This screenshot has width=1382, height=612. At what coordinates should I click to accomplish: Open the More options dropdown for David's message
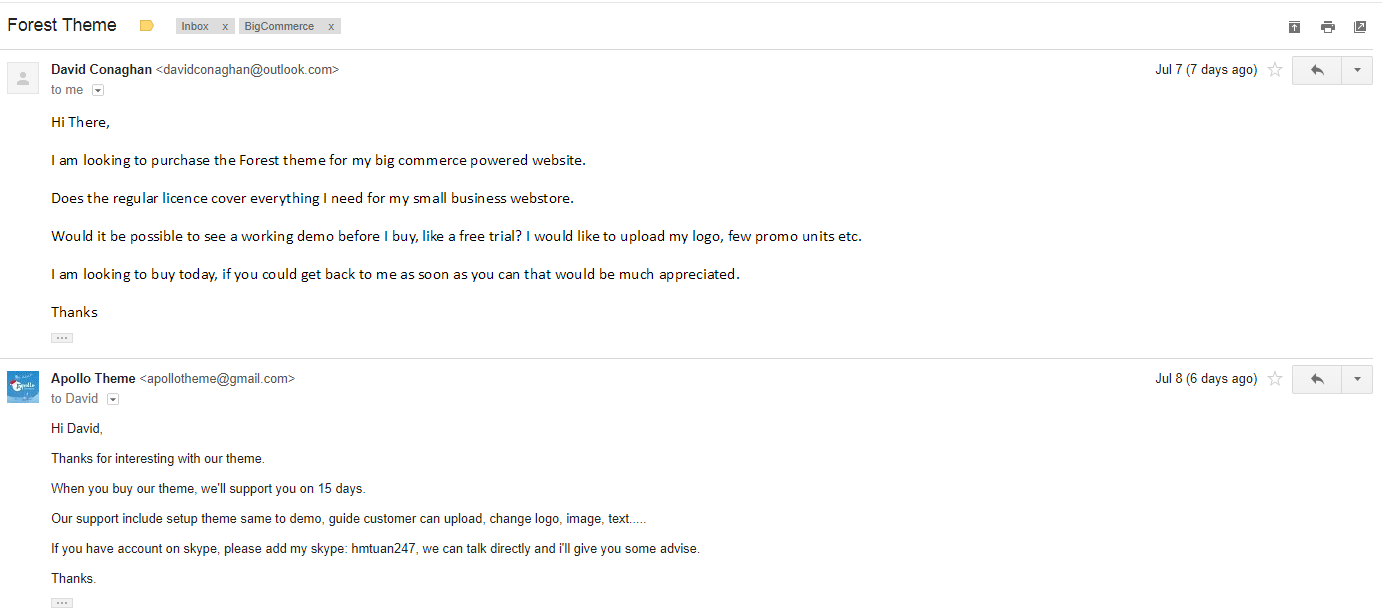coord(1357,70)
